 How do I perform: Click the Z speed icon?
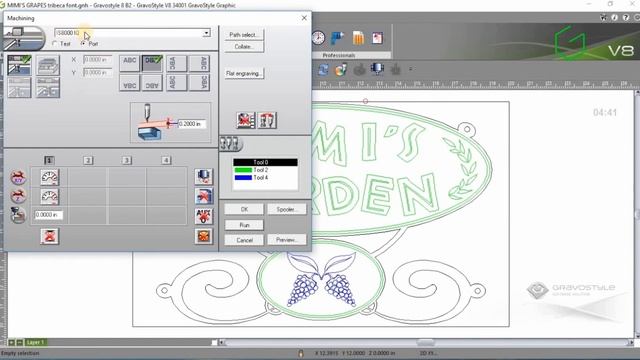pyautogui.click(x=18, y=196)
